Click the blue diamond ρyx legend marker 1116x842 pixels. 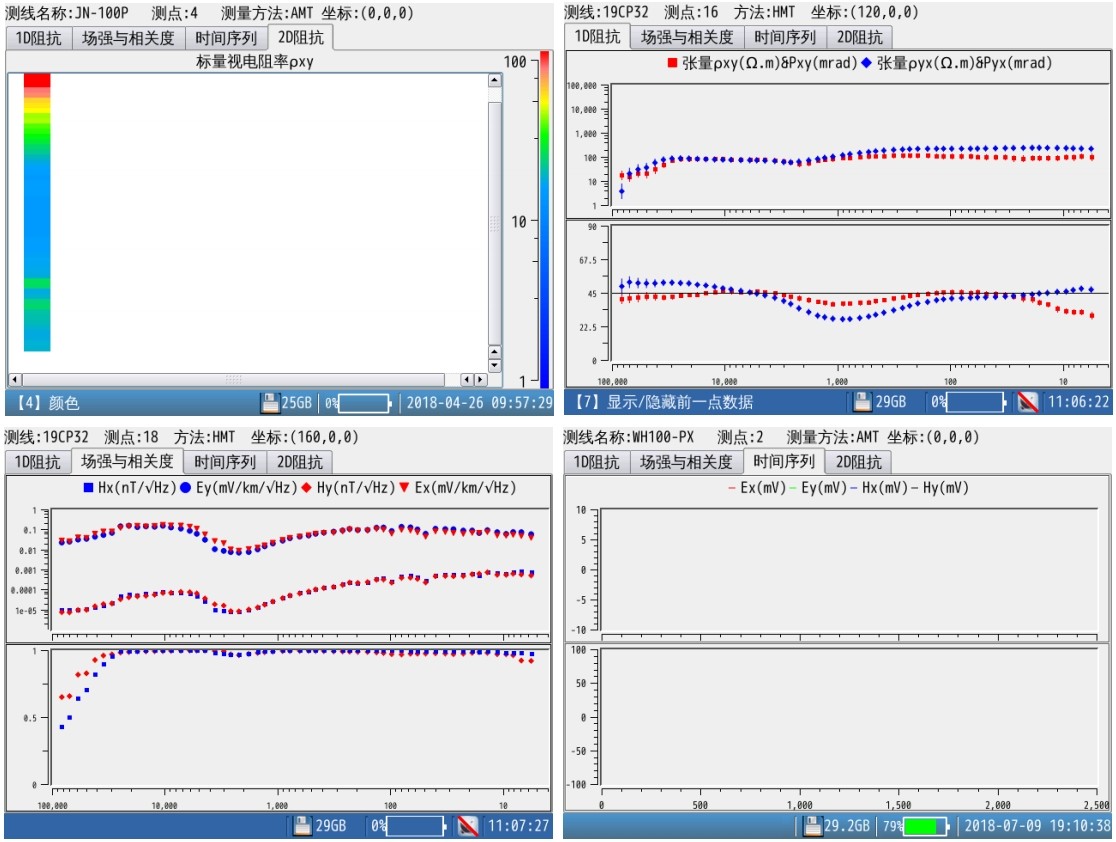[x=866, y=63]
